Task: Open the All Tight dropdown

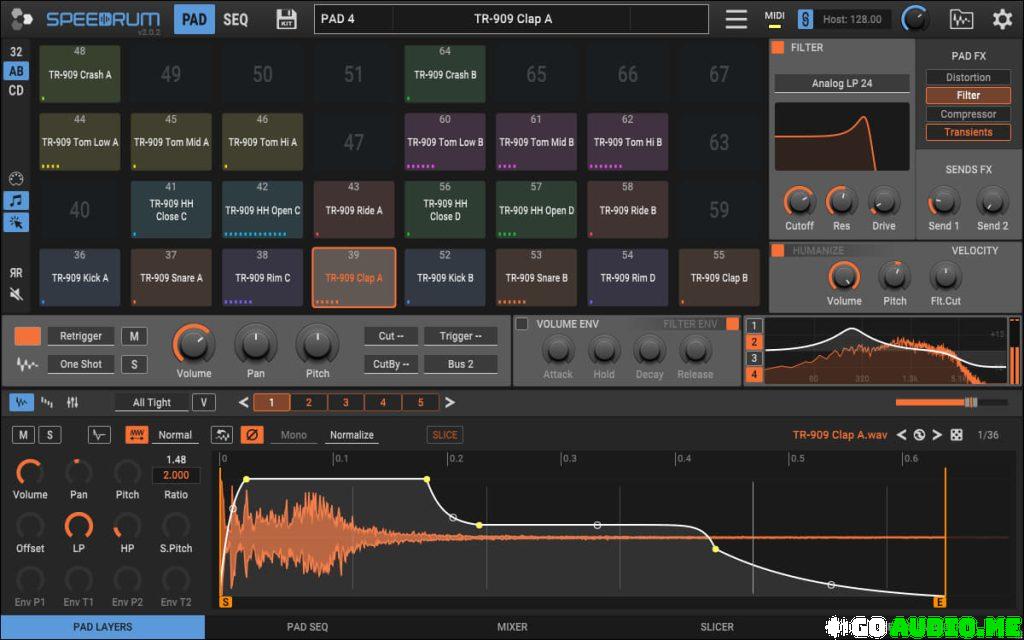Action: tap(150, 402)
